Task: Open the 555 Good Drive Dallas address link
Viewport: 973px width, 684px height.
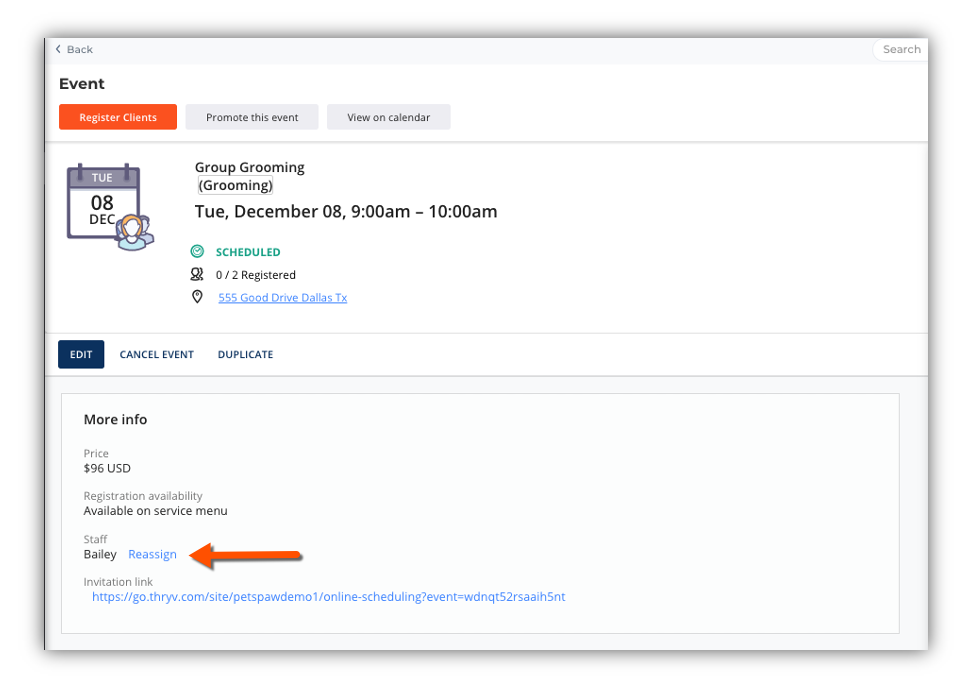Action: pyautogui.click(x=282, y=298)
